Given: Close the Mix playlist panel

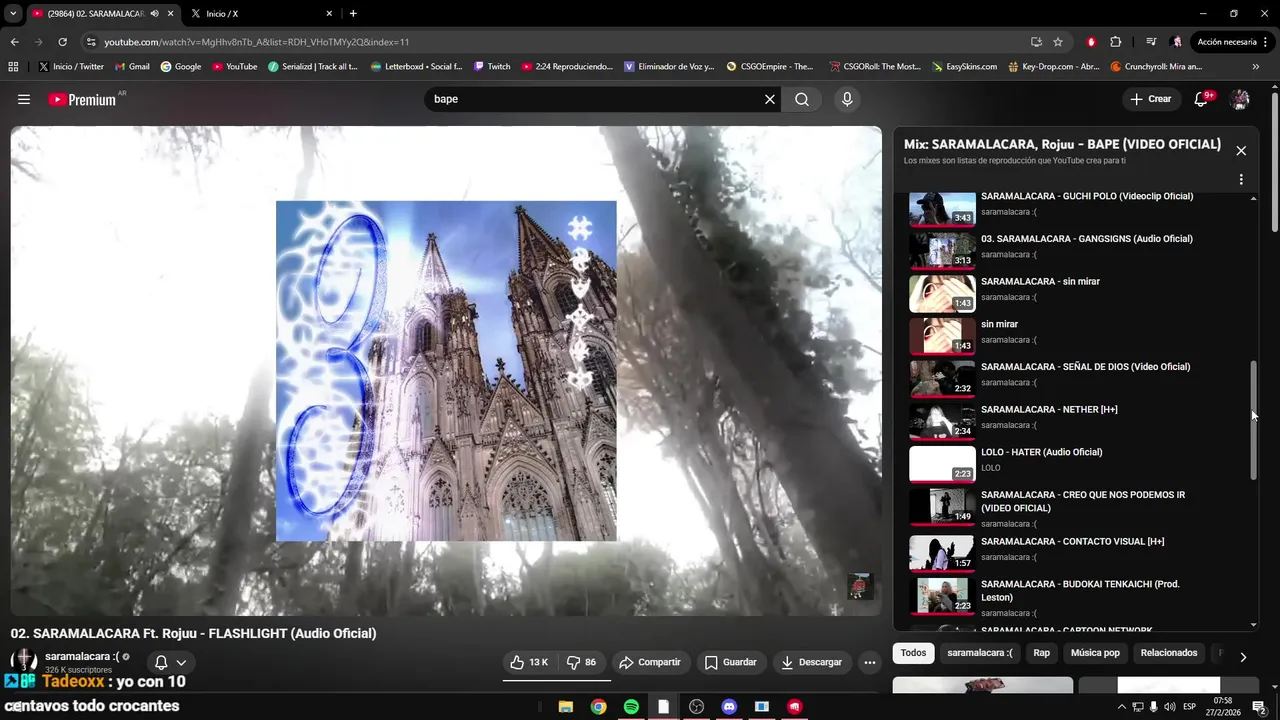Looking at the screenshot, I should coord(1241,151).
